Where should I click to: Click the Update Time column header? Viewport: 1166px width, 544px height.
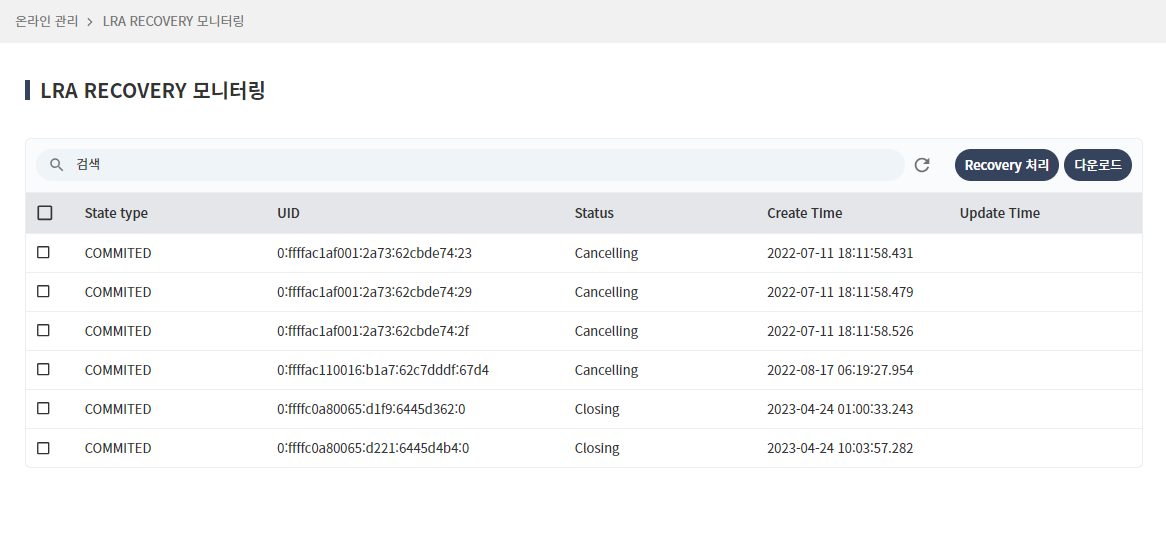[999, 213]
